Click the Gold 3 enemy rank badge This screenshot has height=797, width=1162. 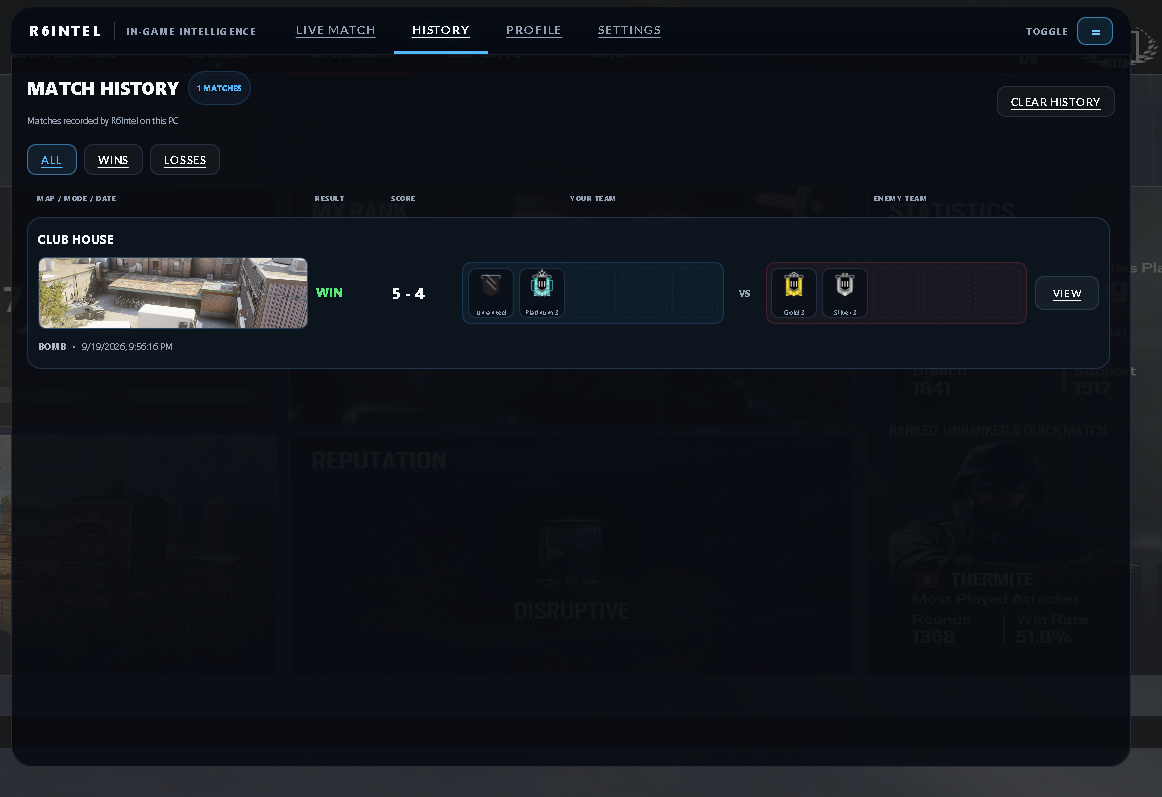pyautogui.click(x=794, y=293)
